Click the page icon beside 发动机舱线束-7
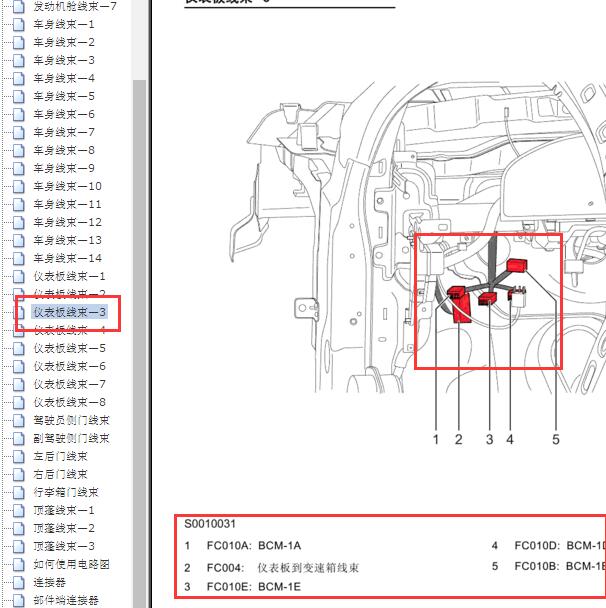 (x=18, y=7)
